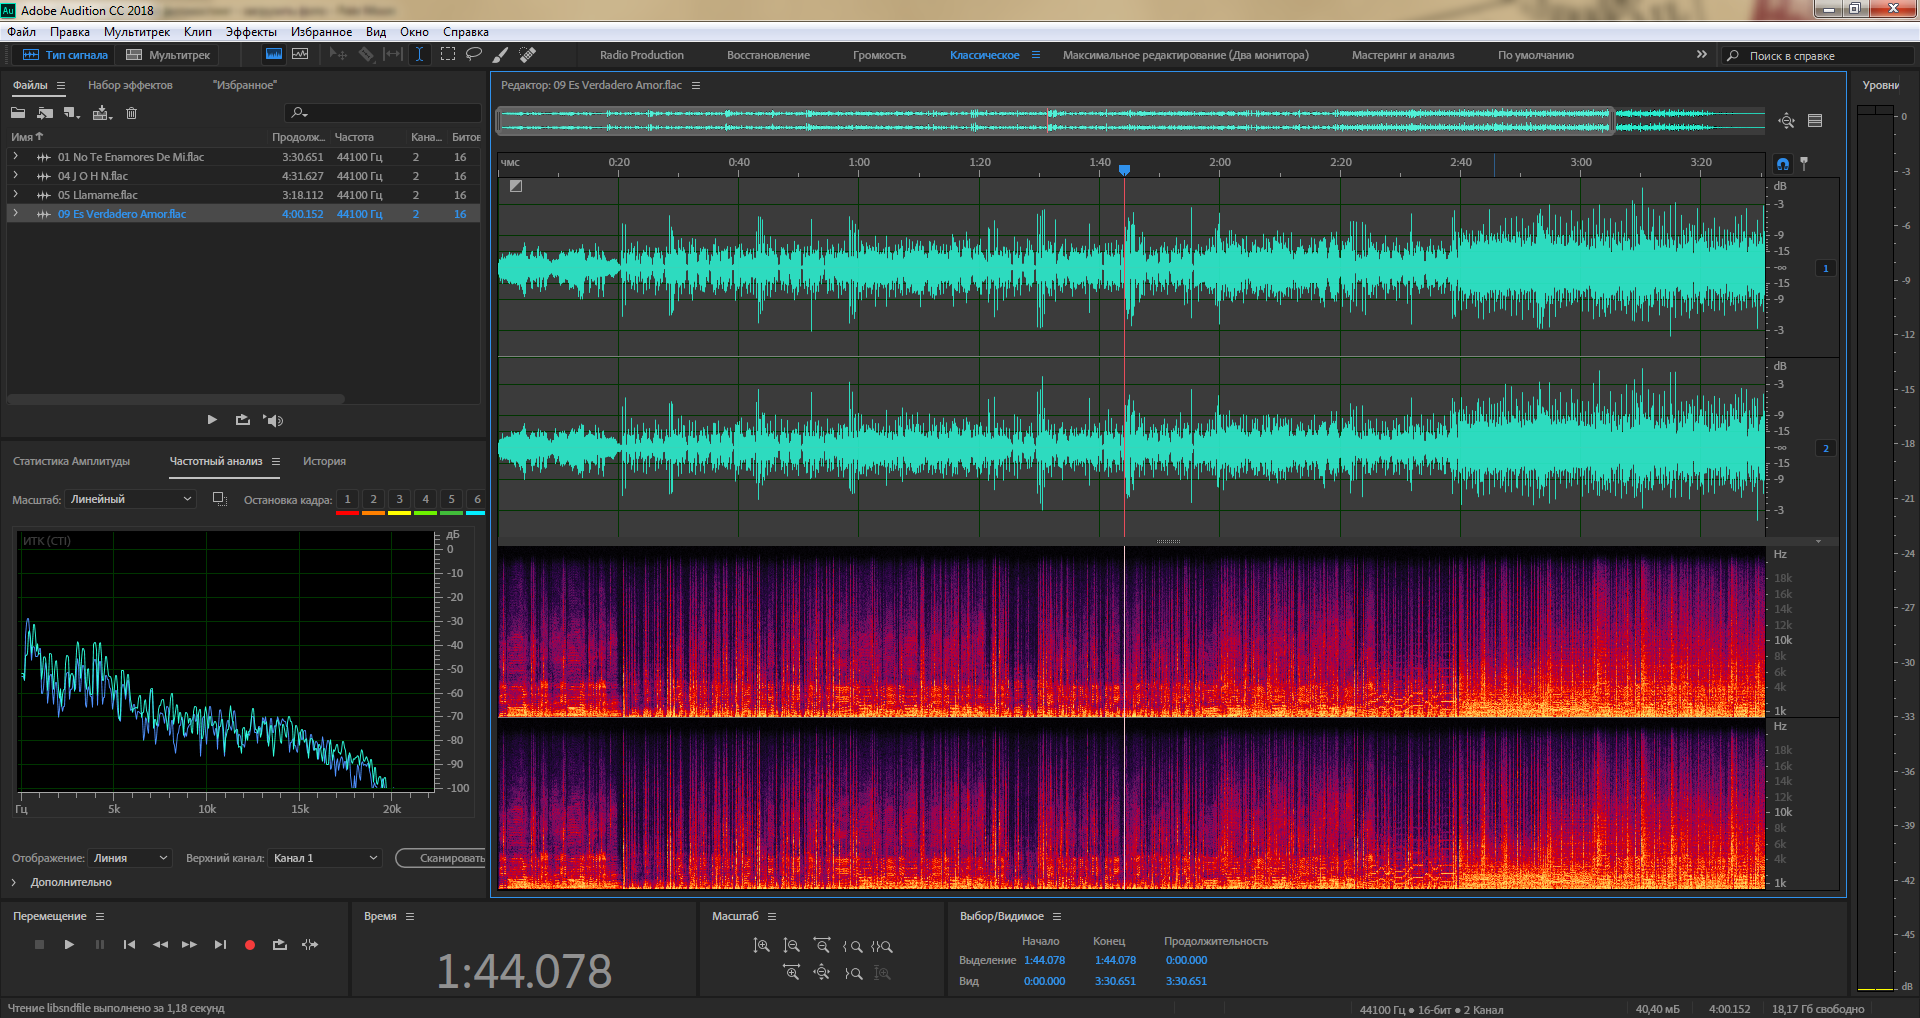The width and height of the screenshot is (1920, 1018).
Task: Activate the Spot Healing Brush tool
Action: coord(527,55)
